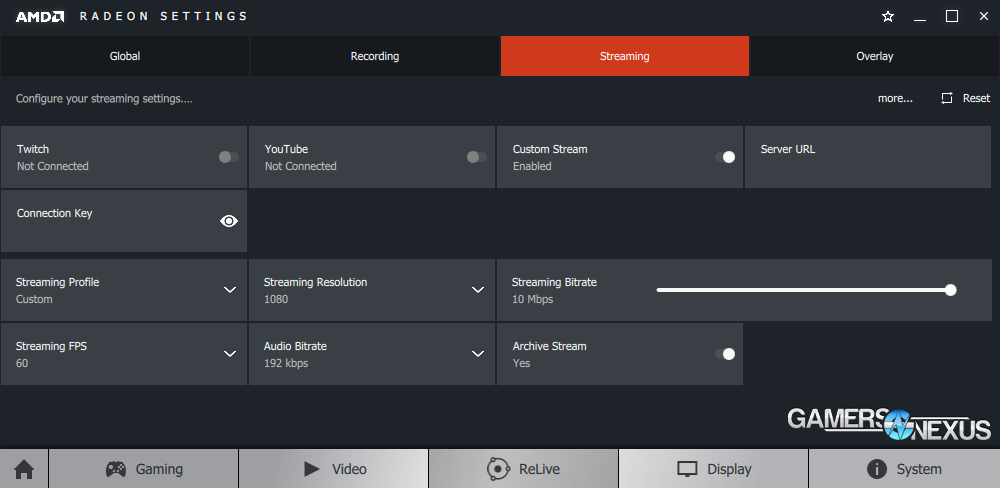The height and width of the screenshot is (488, 1000).
Task: Close the Radeon Settings window
Action: pos(983,17)
